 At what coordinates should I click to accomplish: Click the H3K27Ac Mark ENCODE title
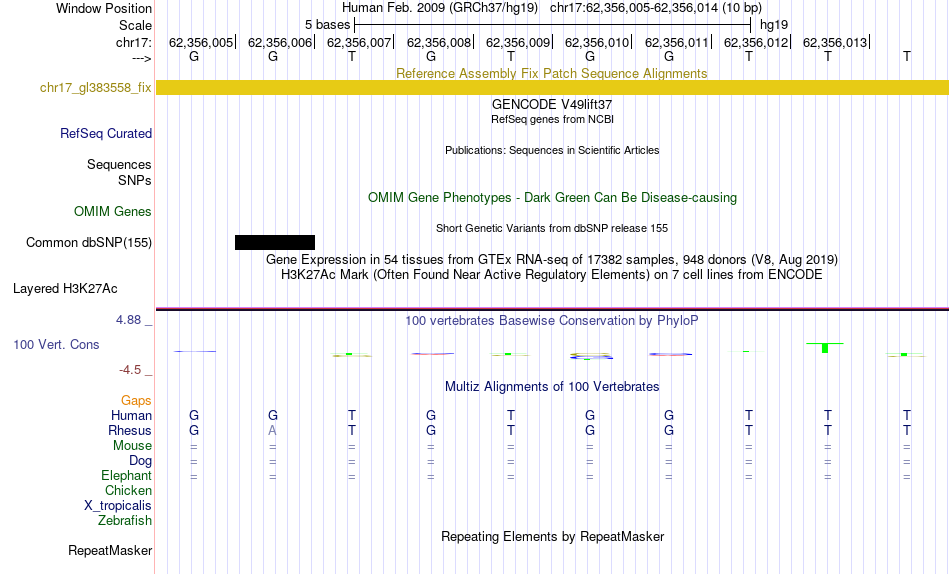(552, 275)
